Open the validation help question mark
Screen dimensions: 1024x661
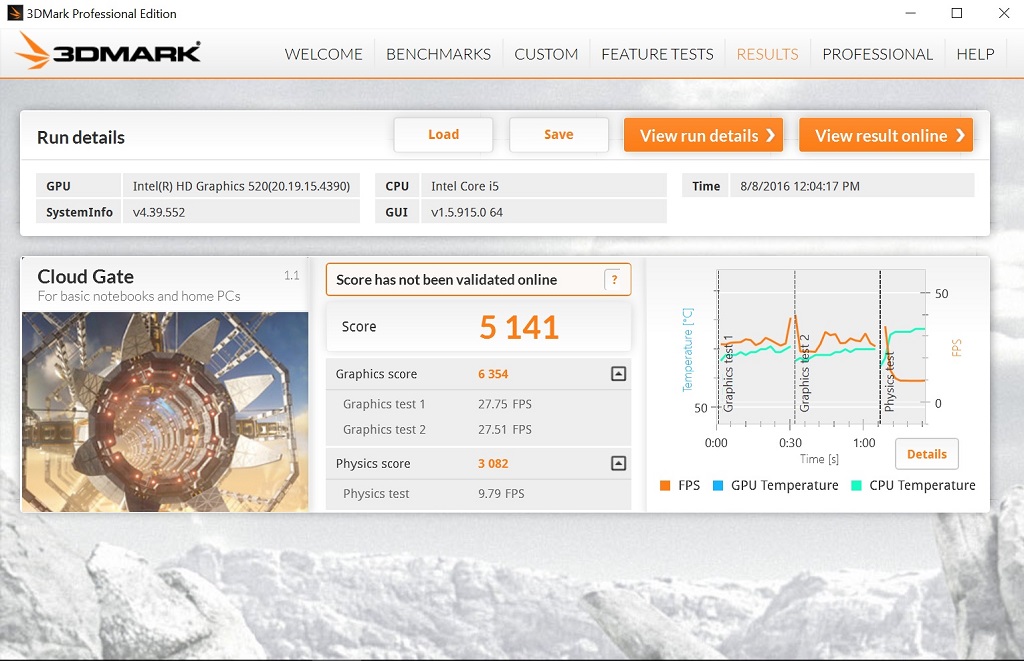click(x=614, y=280)
